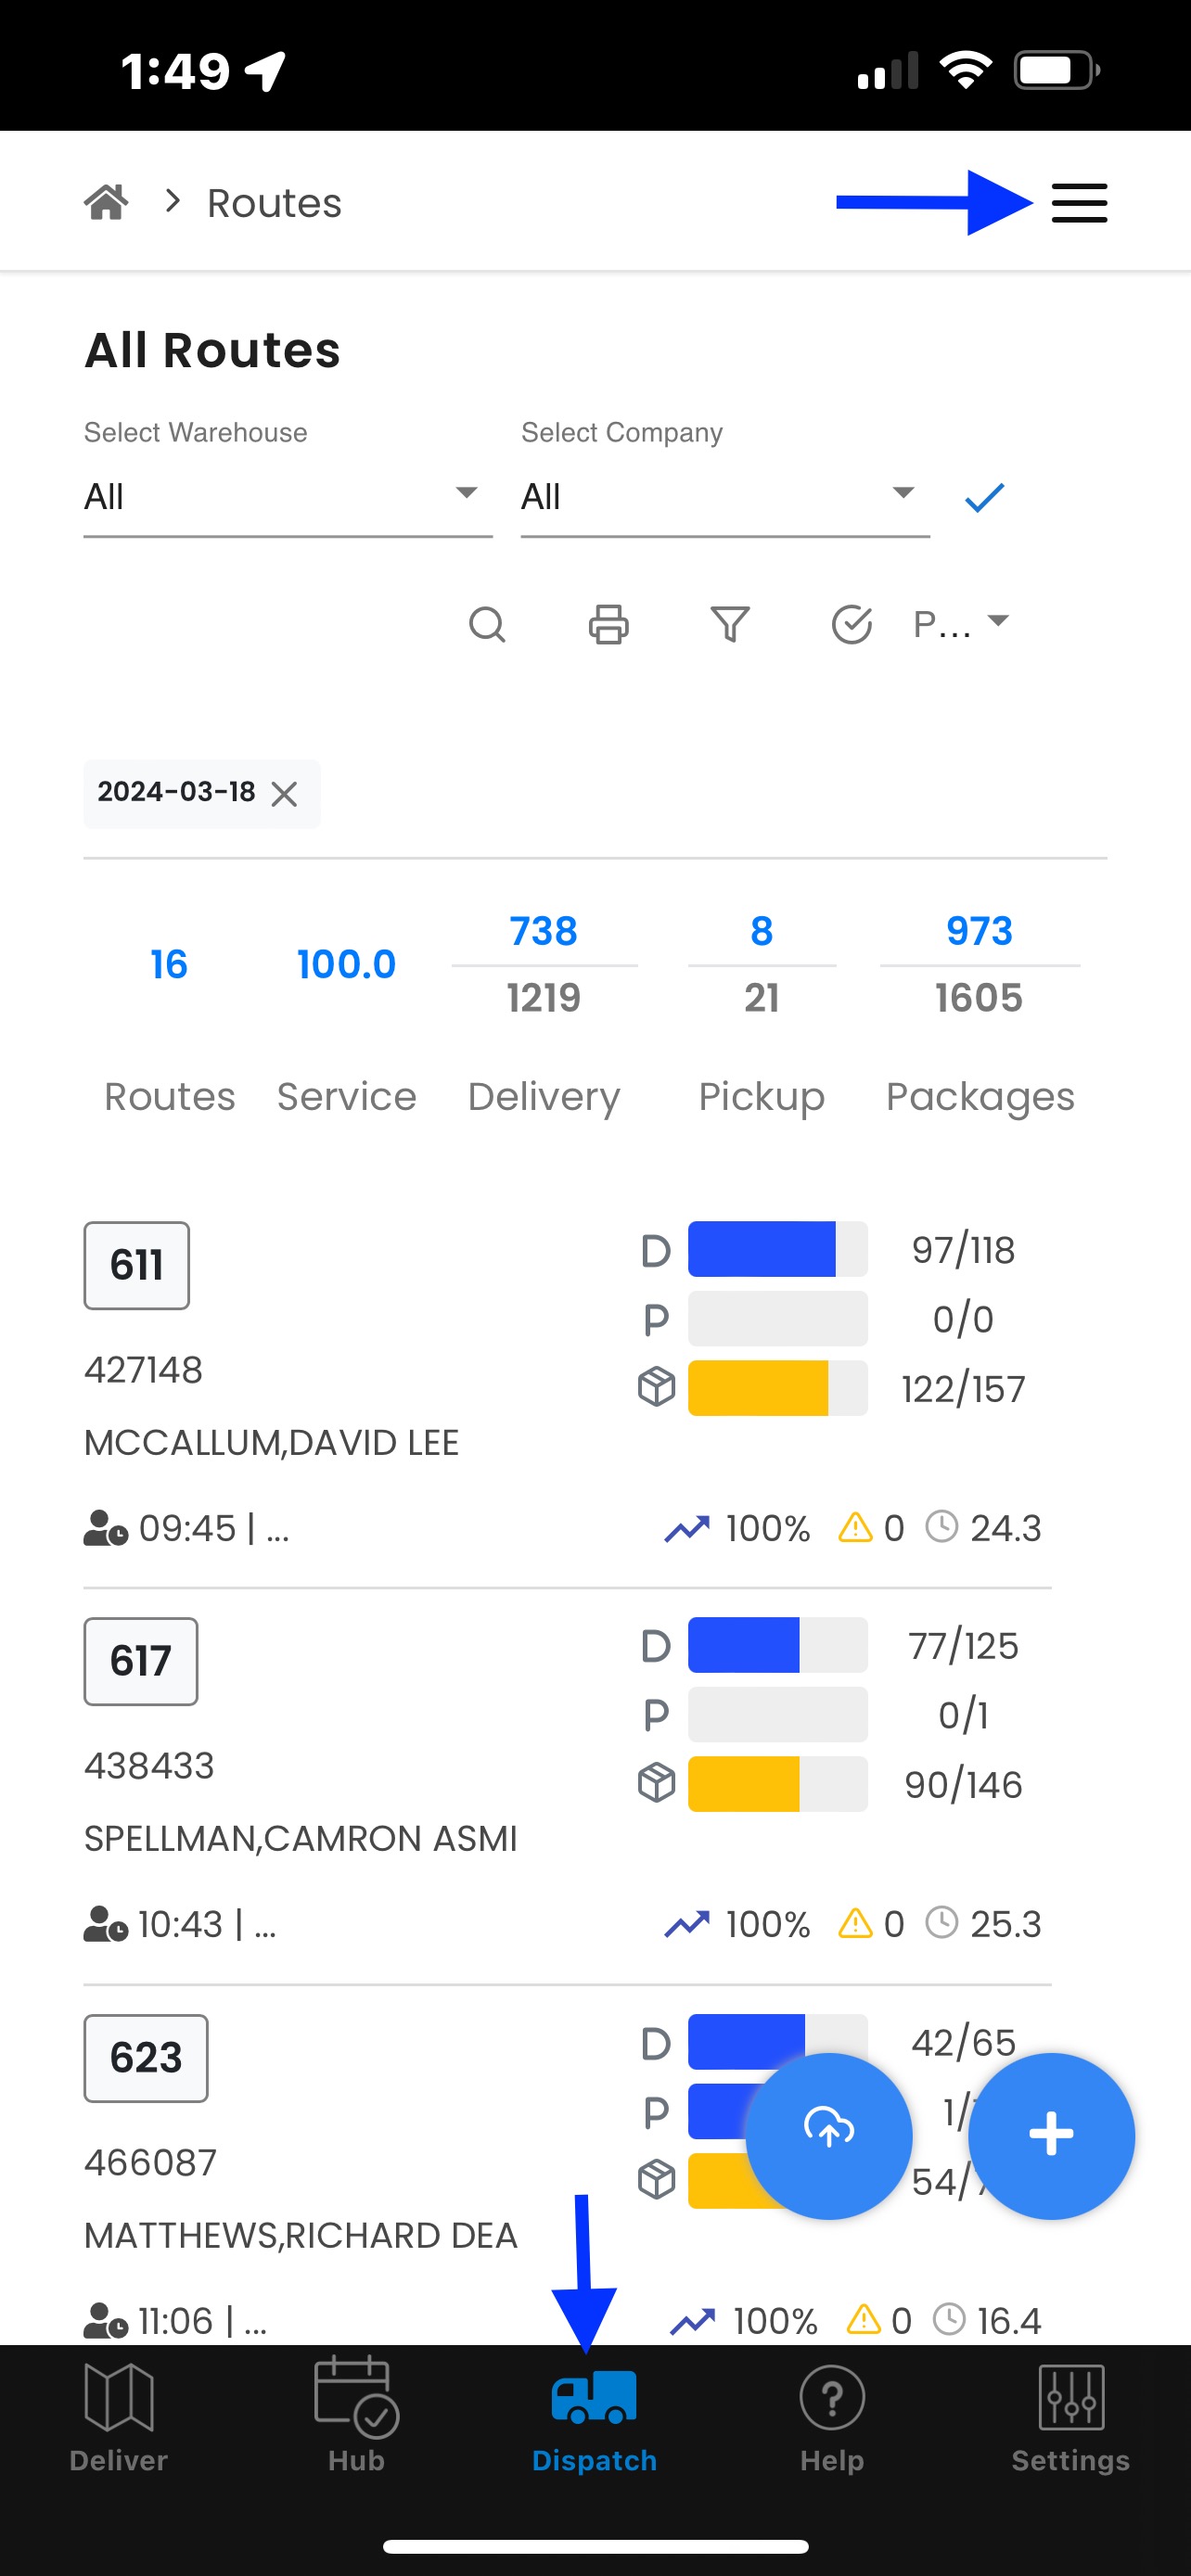Open the P... status dropdown
Screen dimensions: 1191x2576
coord(961,624)
